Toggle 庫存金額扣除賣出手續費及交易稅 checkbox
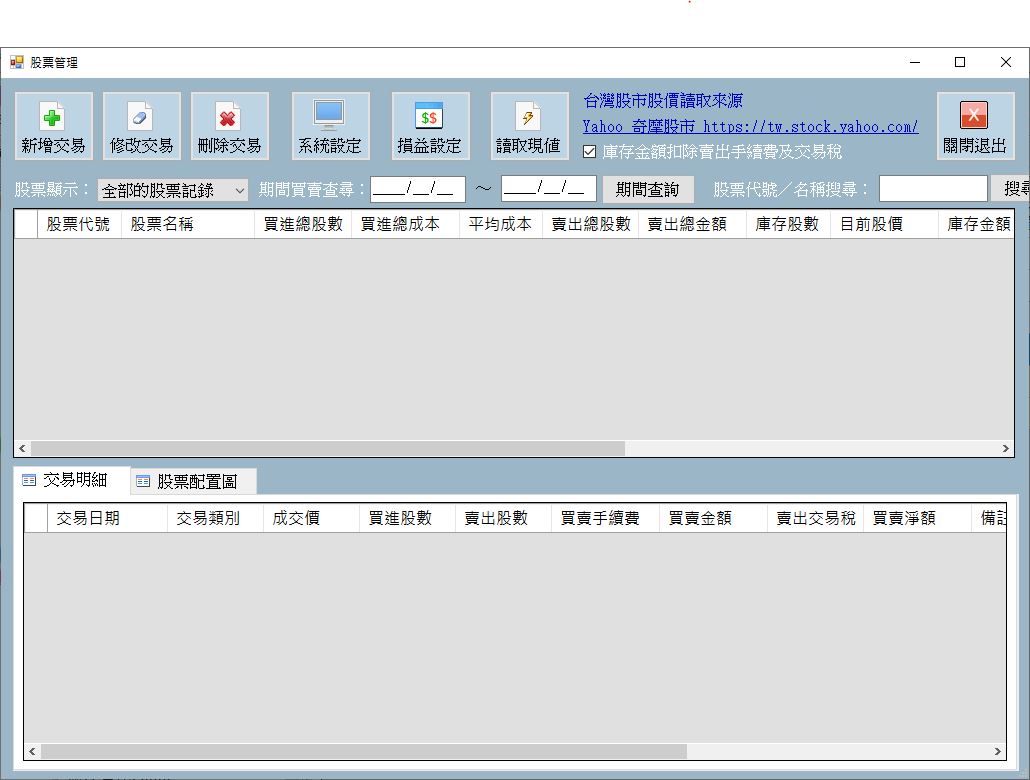Image resolution: width=1030 pixels, height=780 pixels. point(589,152)
